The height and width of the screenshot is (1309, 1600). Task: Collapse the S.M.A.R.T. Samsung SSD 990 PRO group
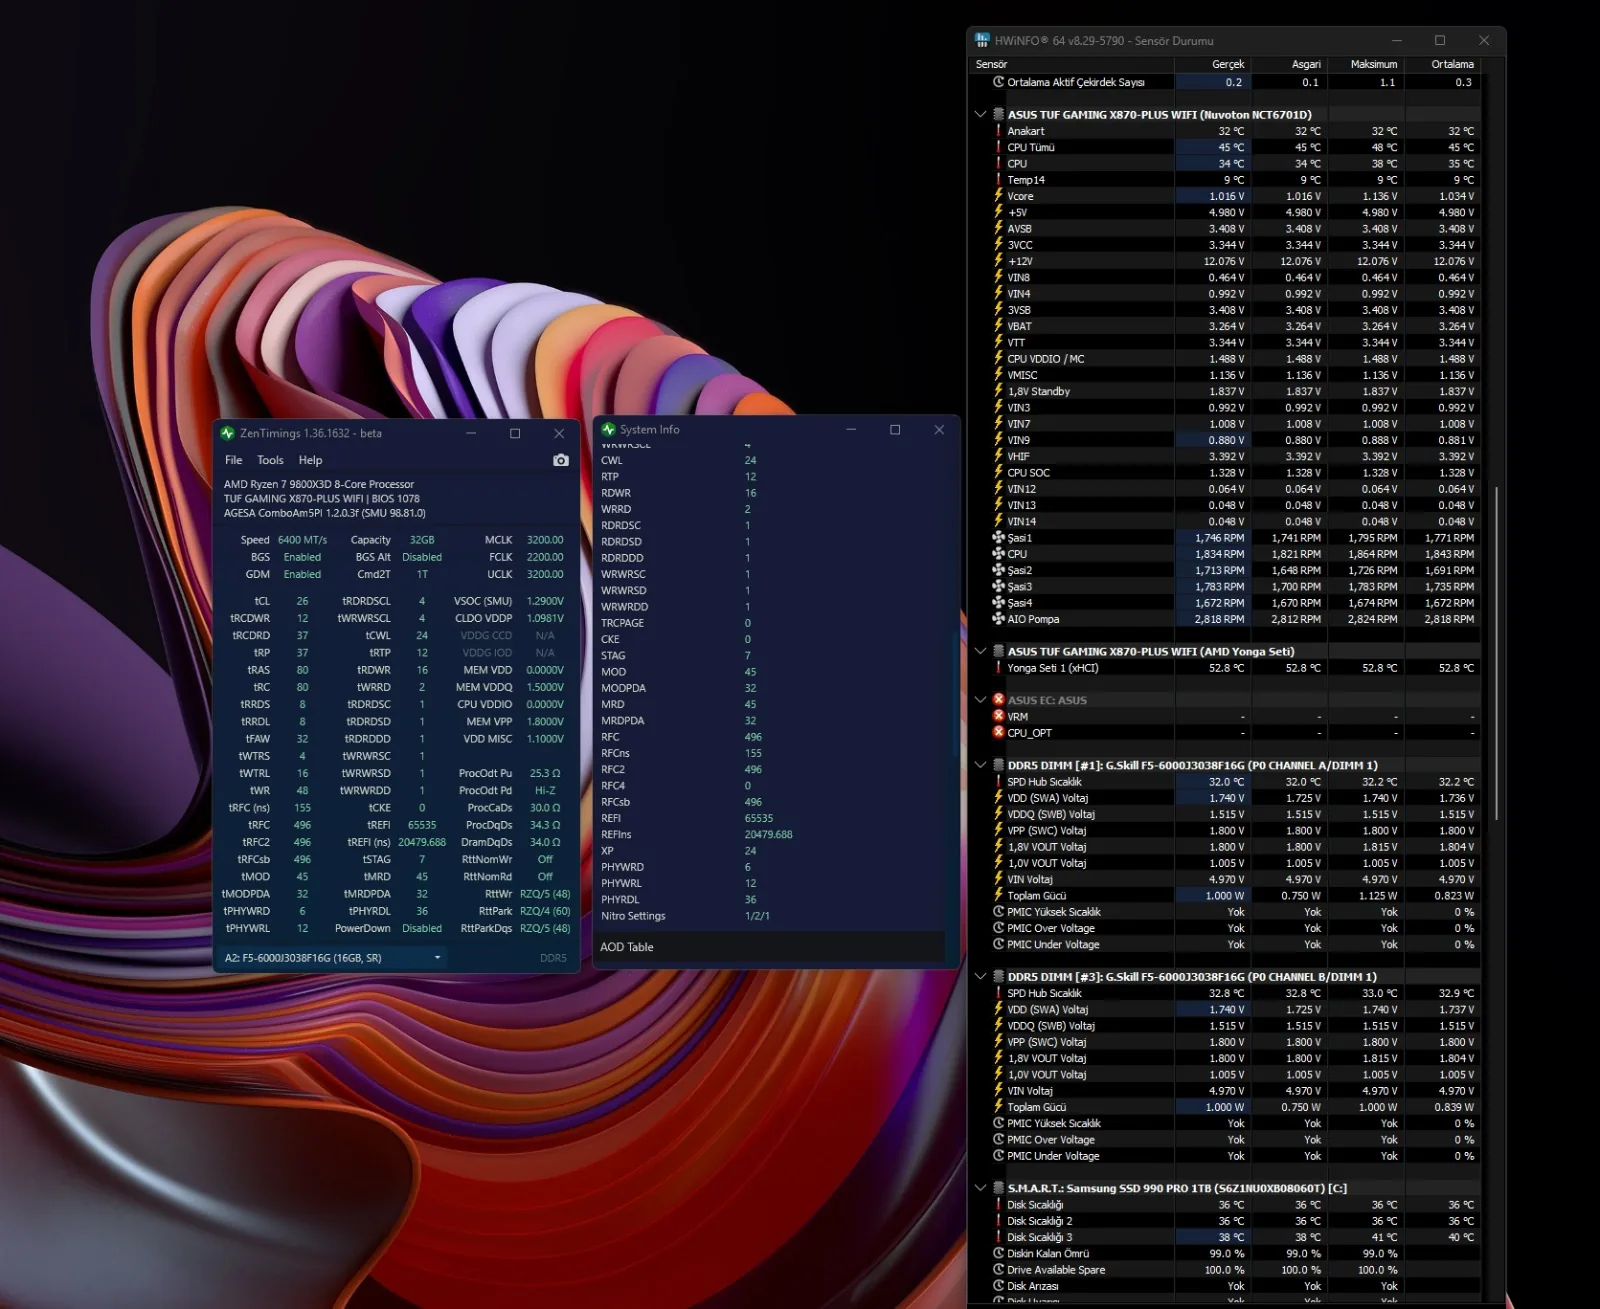(980, 1188)
